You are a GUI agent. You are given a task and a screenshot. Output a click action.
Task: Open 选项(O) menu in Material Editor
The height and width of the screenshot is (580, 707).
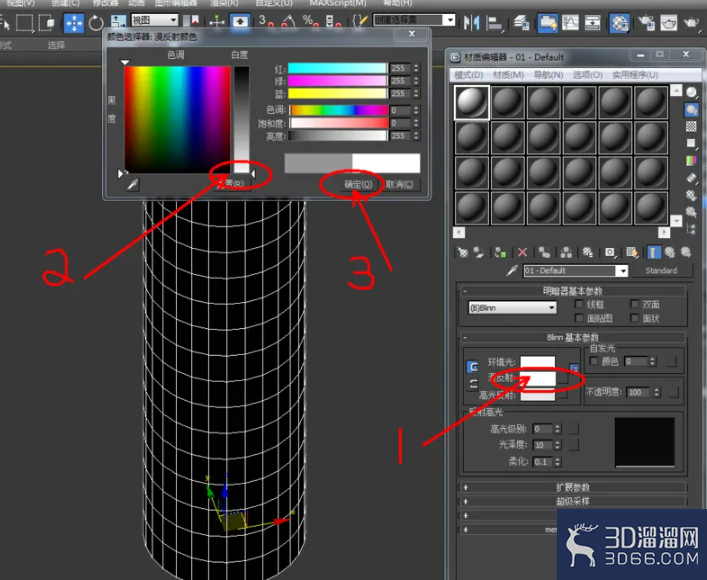(588, 75)
